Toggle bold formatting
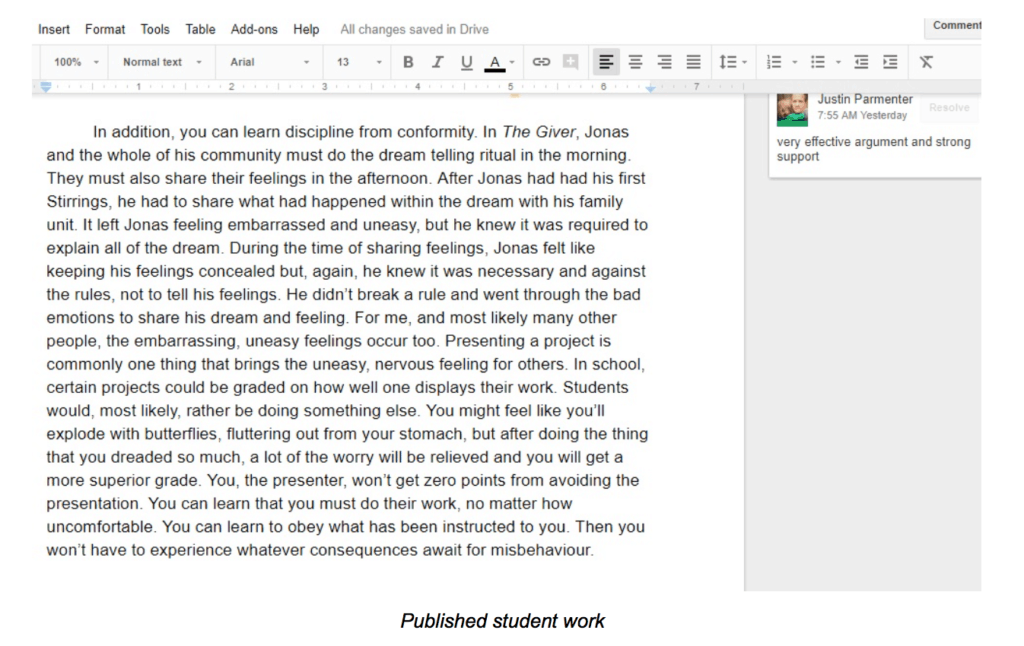 408,62
